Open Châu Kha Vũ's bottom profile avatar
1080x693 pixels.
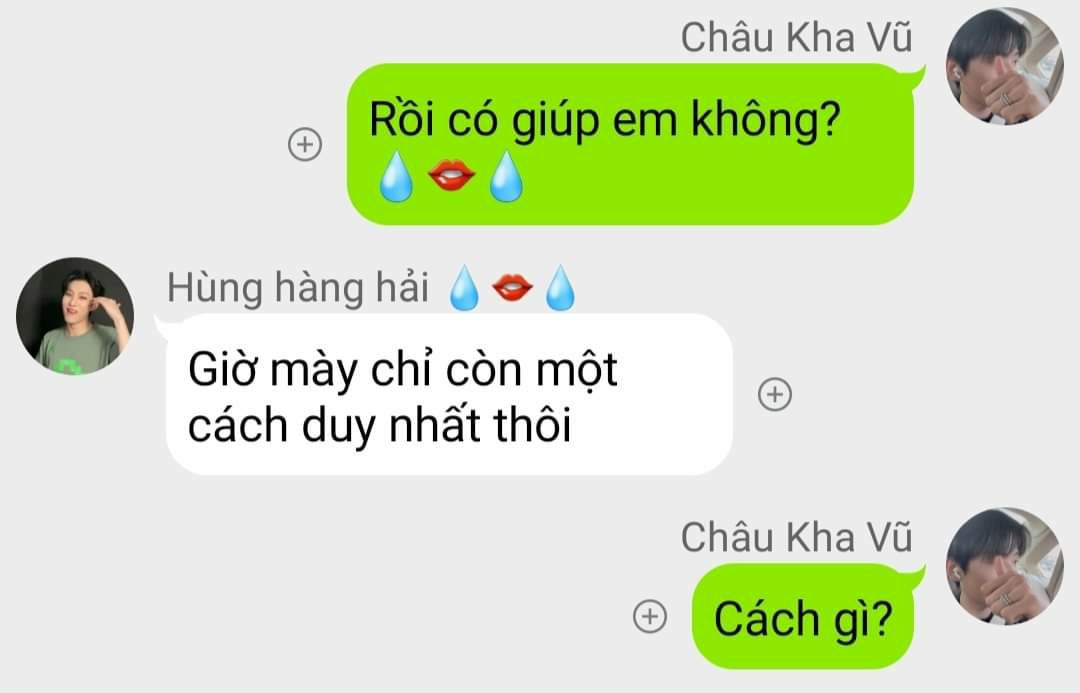click(1005, 566)
